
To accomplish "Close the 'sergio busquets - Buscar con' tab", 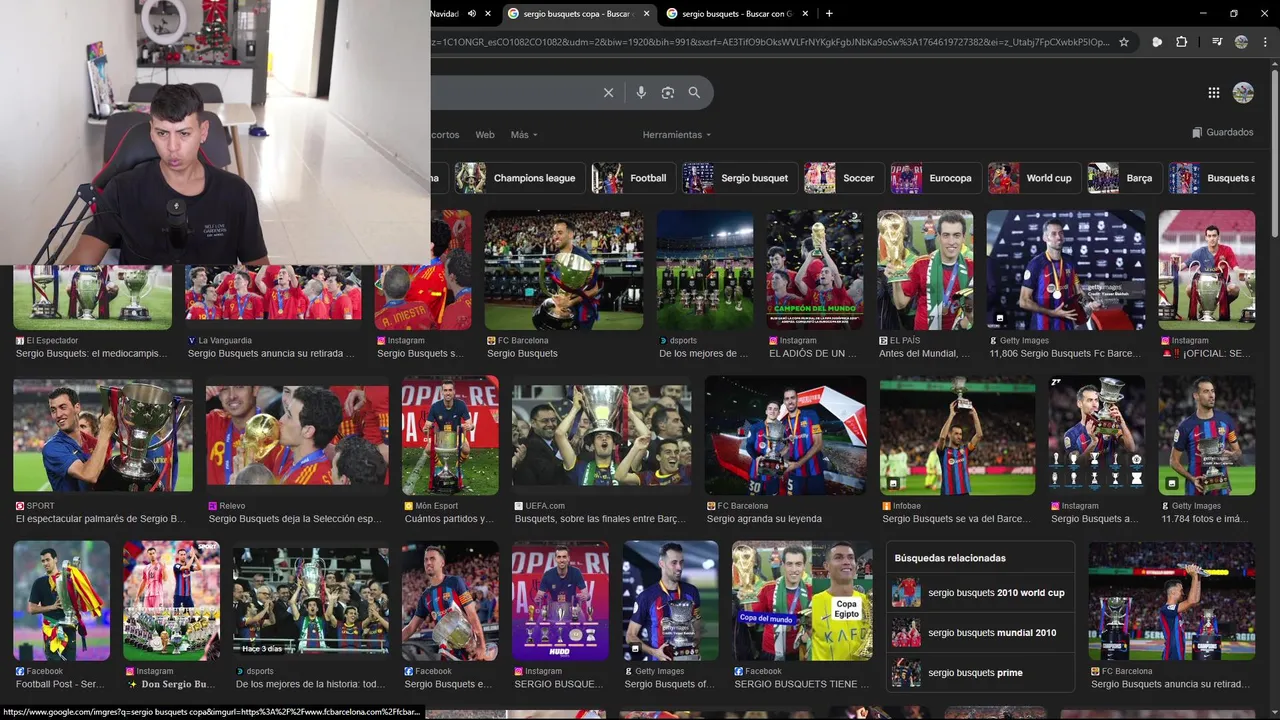I will (x=807, y=14).
